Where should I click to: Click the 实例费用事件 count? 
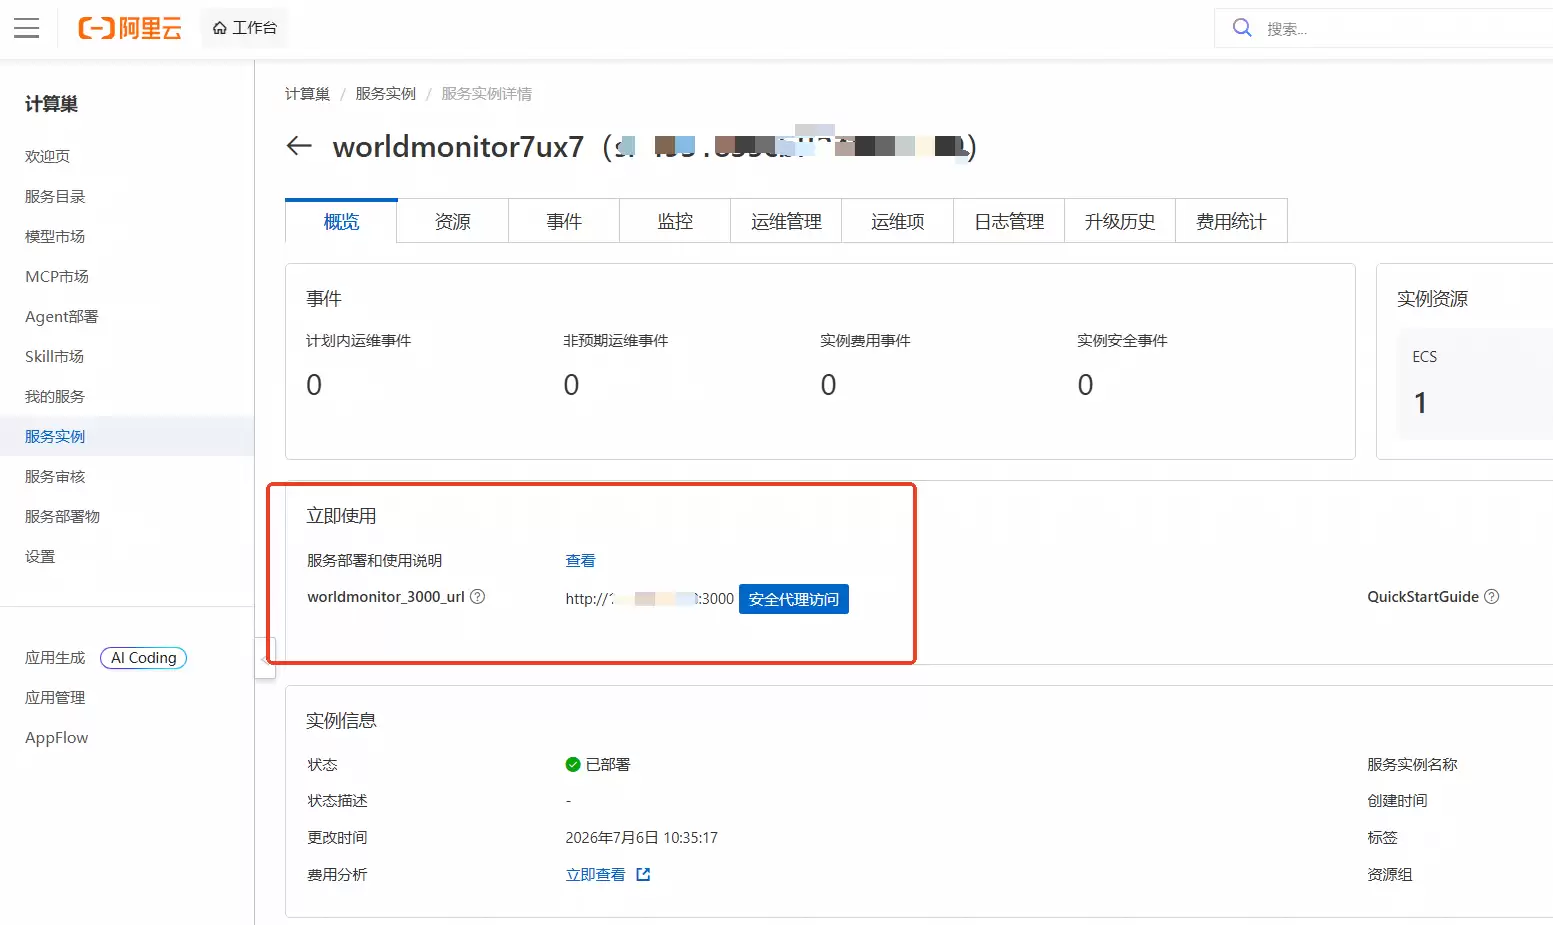point(828,385)
